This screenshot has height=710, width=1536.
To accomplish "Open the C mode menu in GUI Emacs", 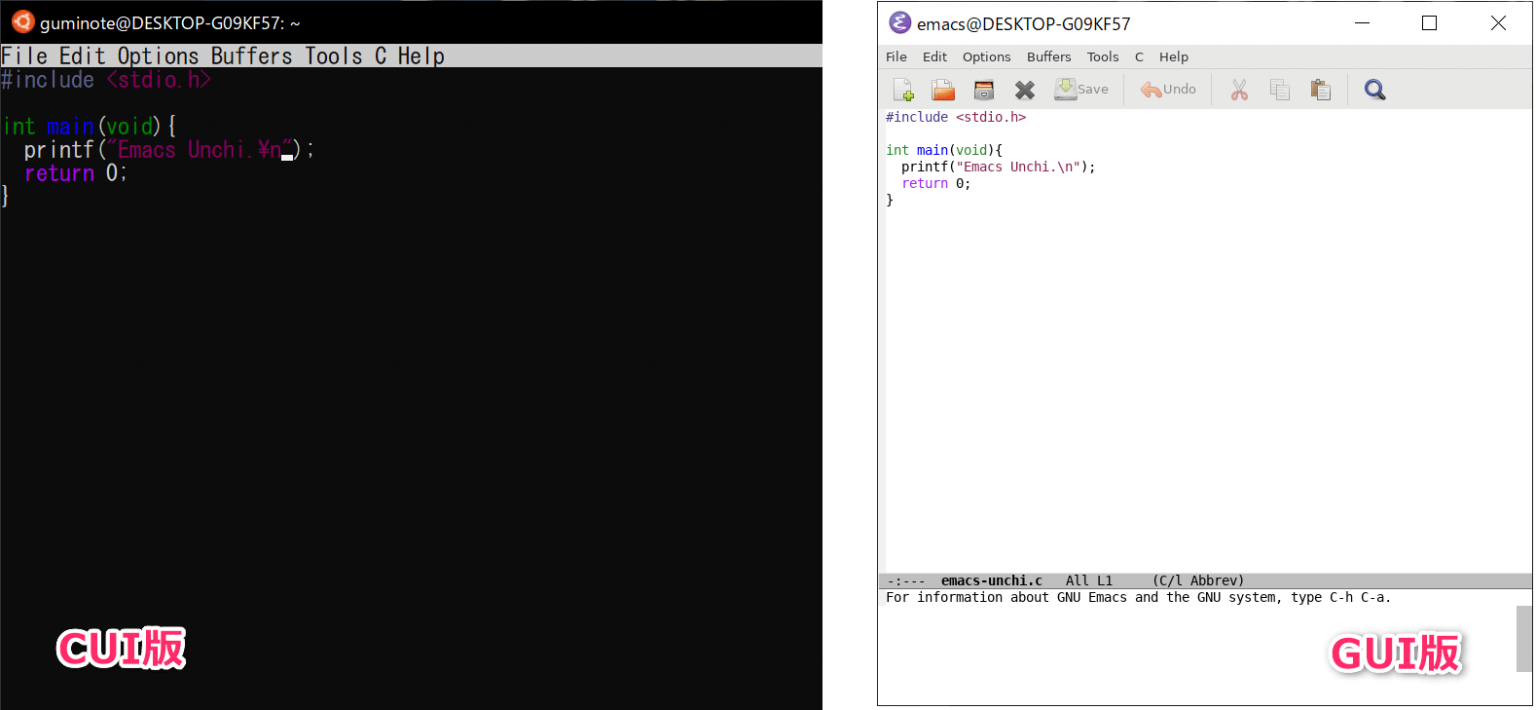I will (1139, 57).
